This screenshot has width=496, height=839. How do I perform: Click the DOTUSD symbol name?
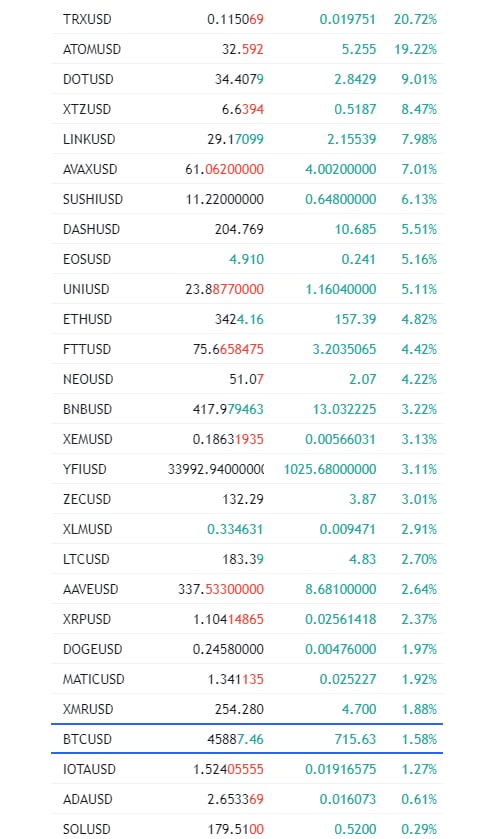click(88, 79)
